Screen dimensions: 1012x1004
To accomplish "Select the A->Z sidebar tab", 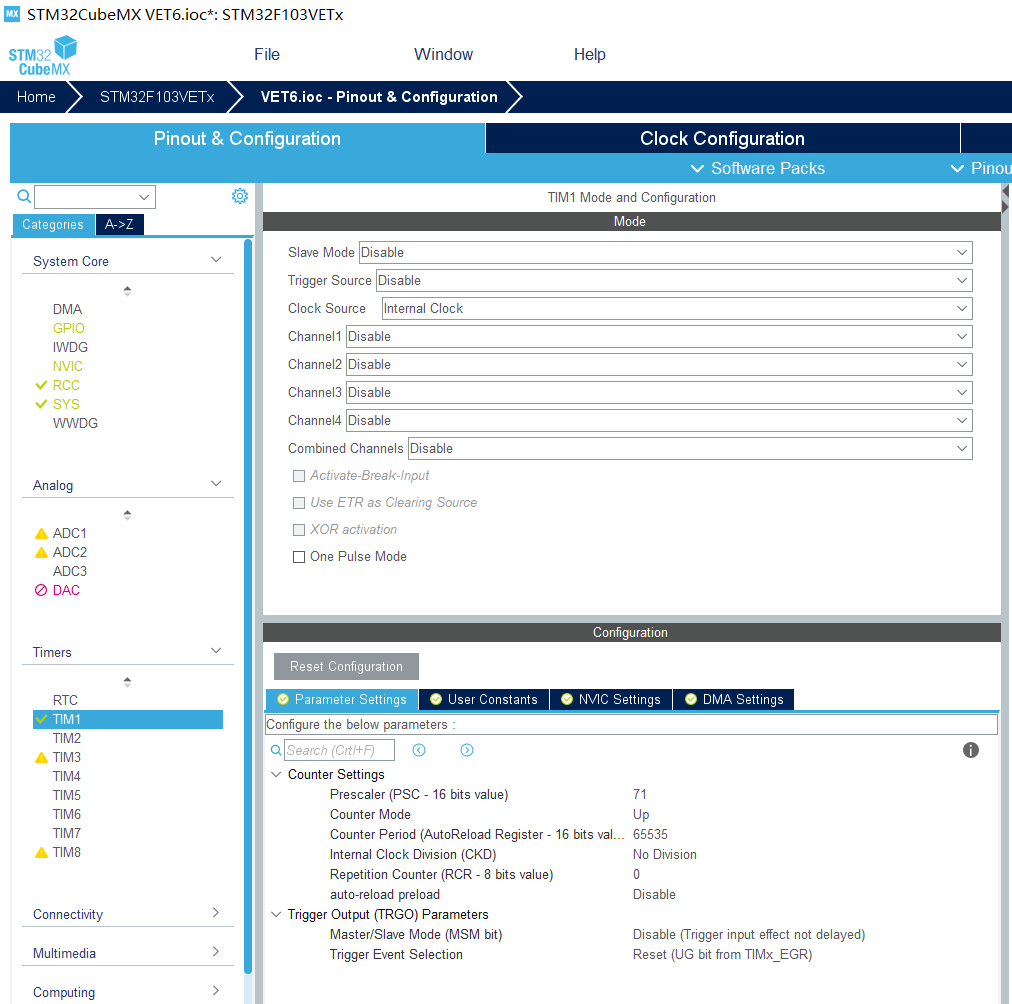I will coord(119,225).
